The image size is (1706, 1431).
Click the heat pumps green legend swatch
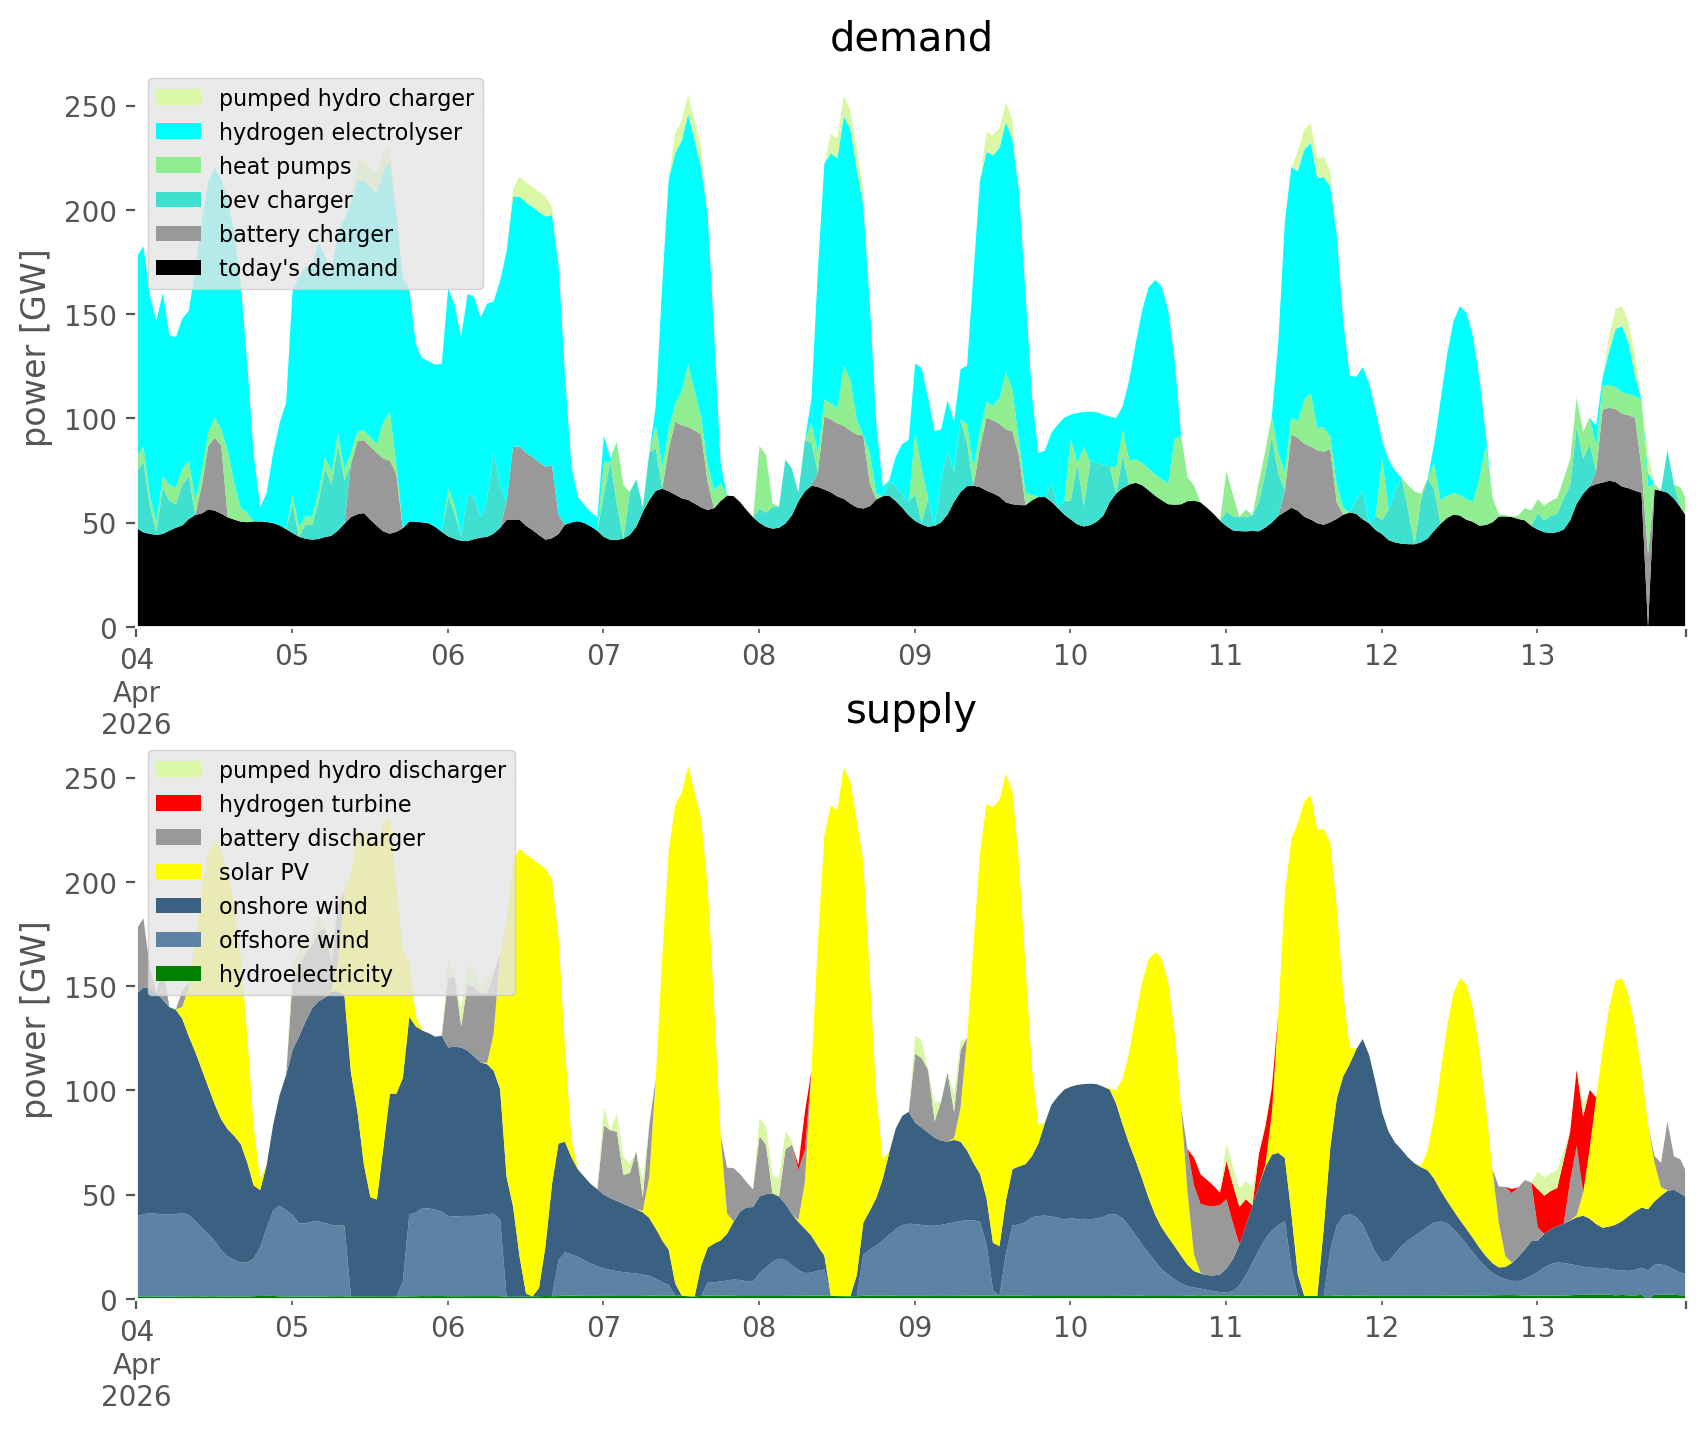pyautogui.click(x=179, y=166)
